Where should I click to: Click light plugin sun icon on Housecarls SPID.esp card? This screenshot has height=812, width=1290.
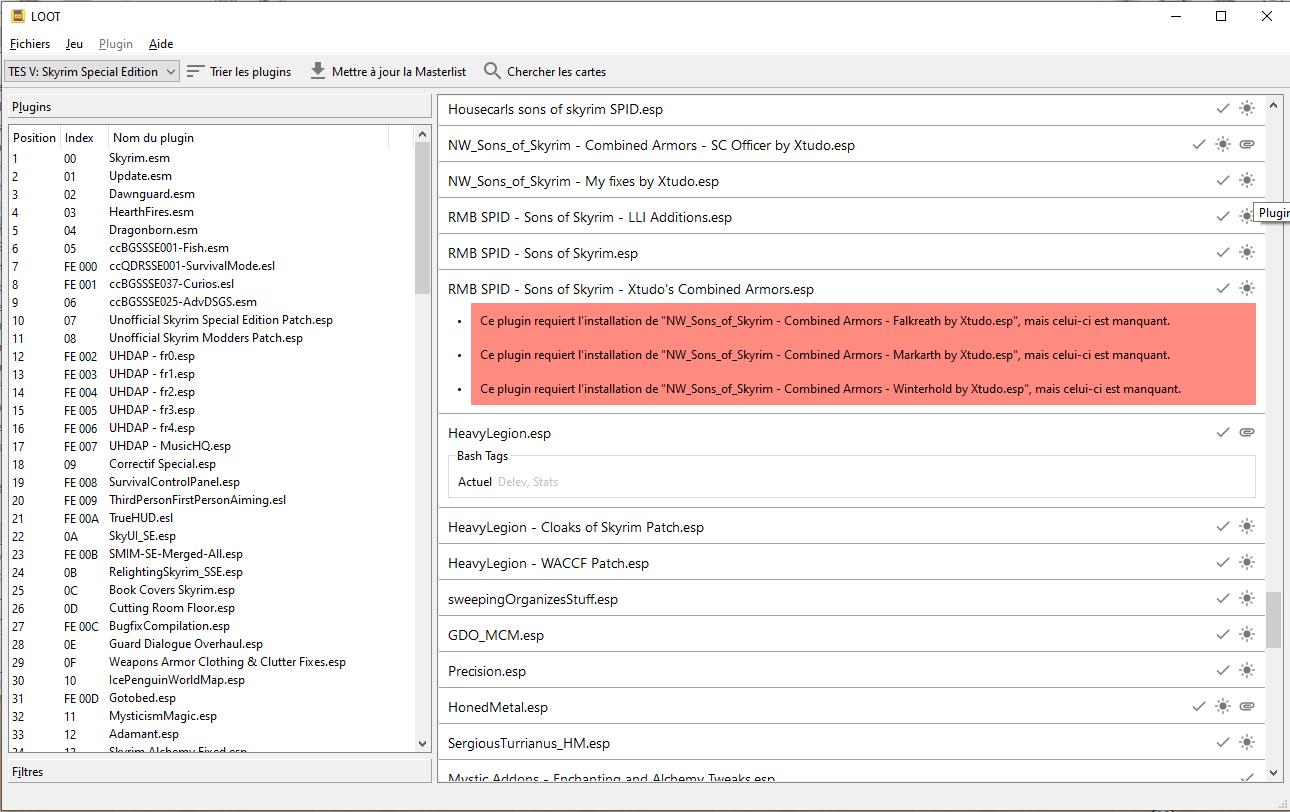[1246, 108]
